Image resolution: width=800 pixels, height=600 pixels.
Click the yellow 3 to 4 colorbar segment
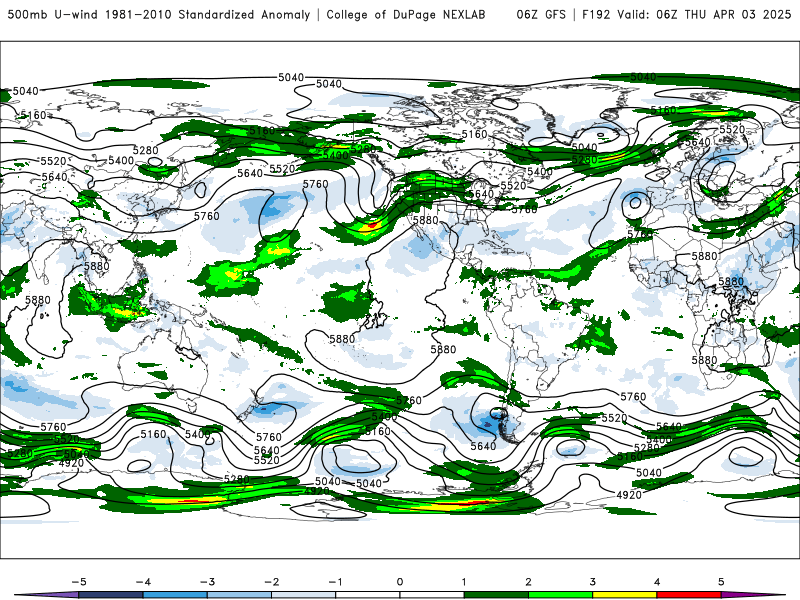coord(624,595)
